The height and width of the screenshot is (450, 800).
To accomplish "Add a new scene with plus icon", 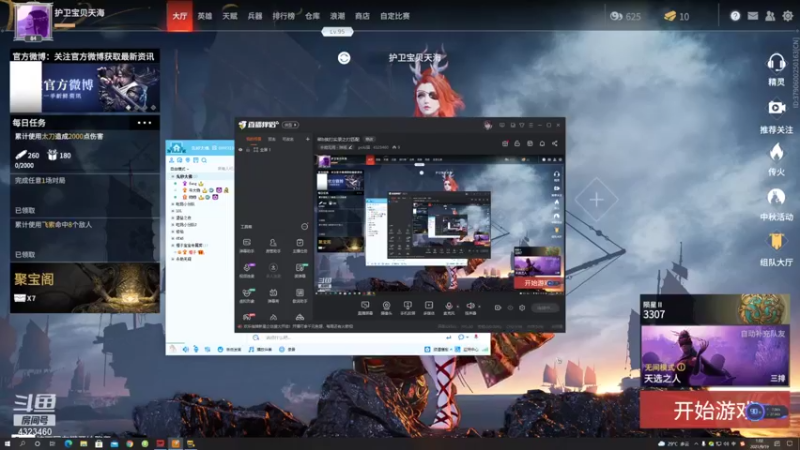I will 307,139.
